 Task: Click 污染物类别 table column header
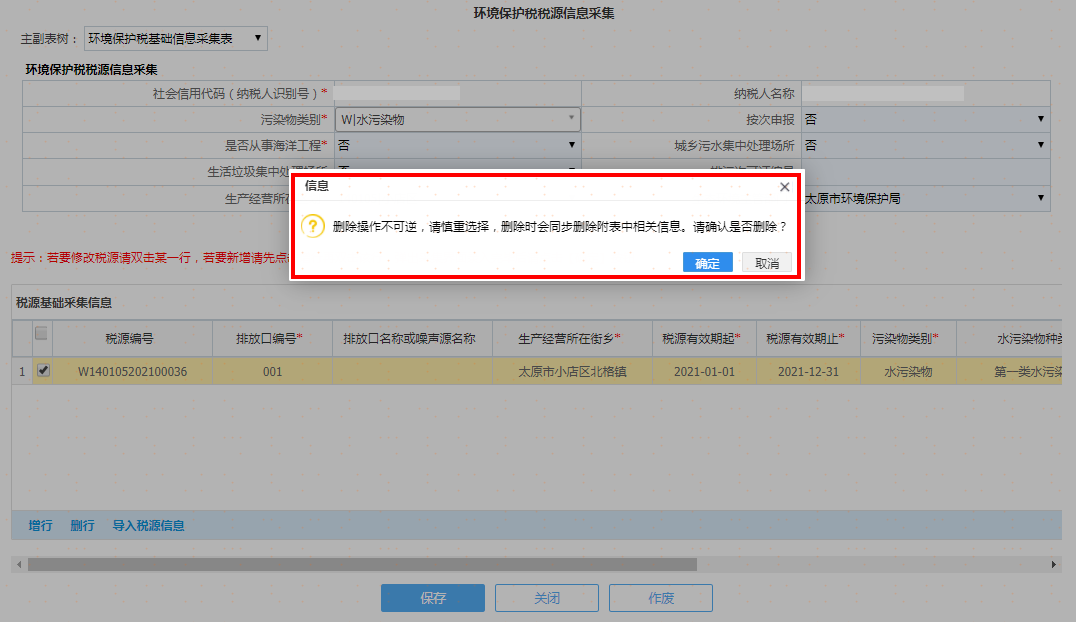(x=908, y=338)
